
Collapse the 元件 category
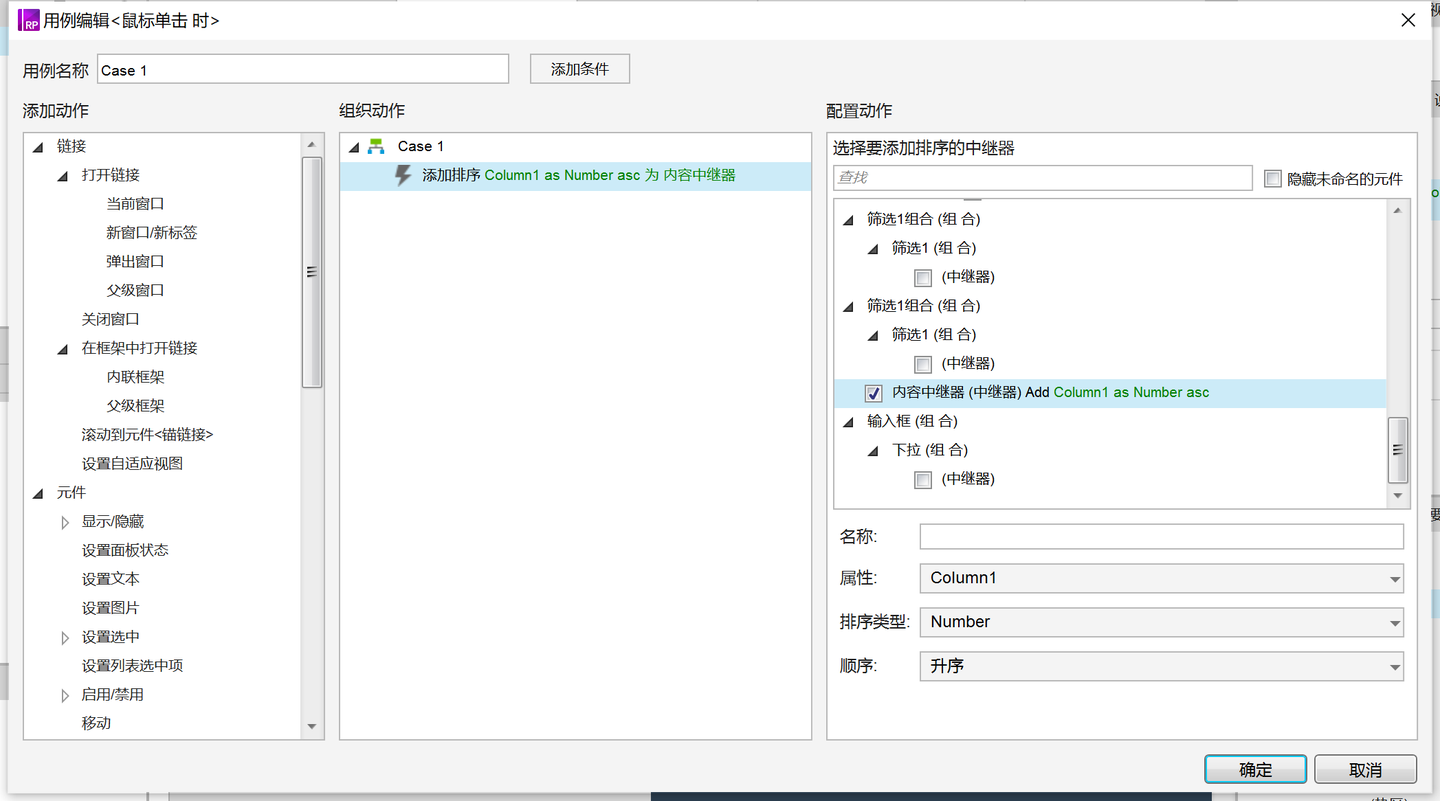click(38, 493)
